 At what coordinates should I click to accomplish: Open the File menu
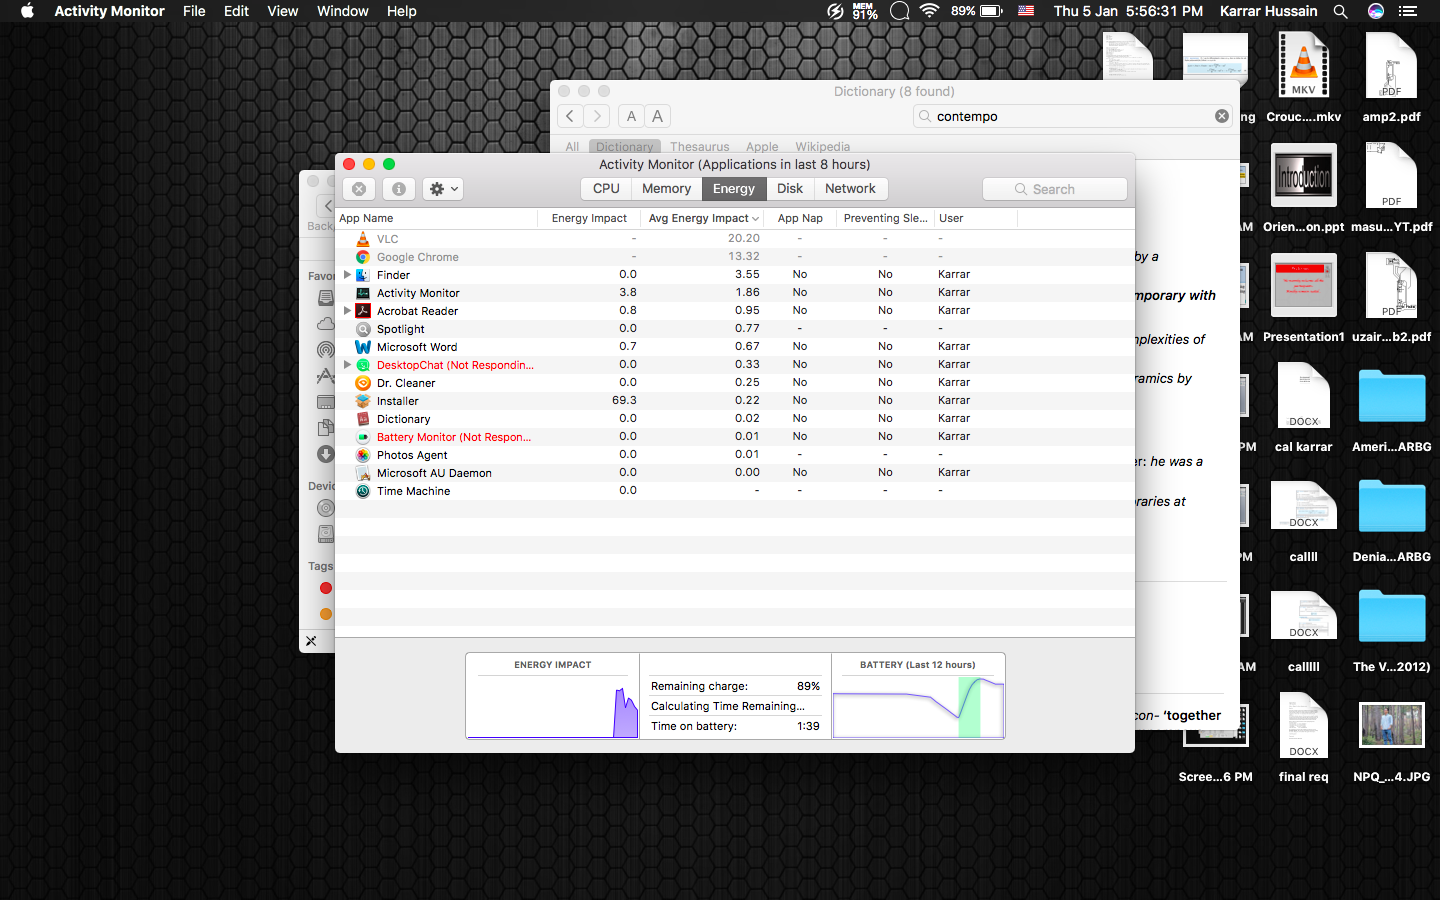click(x=194, y=11)
